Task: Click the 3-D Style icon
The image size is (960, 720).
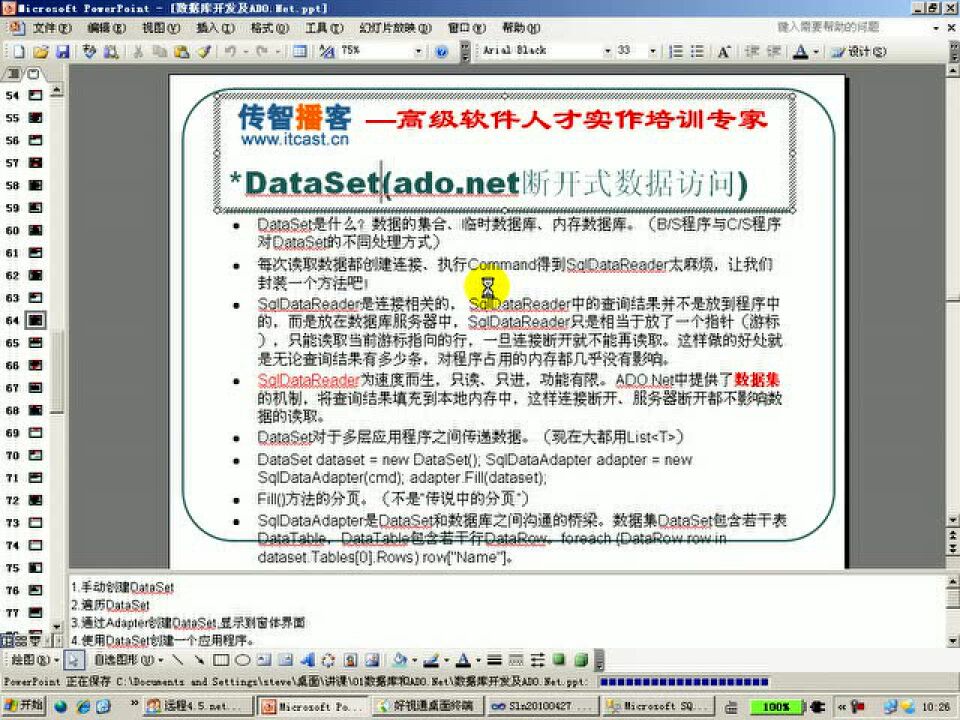Action: (581, 659)
